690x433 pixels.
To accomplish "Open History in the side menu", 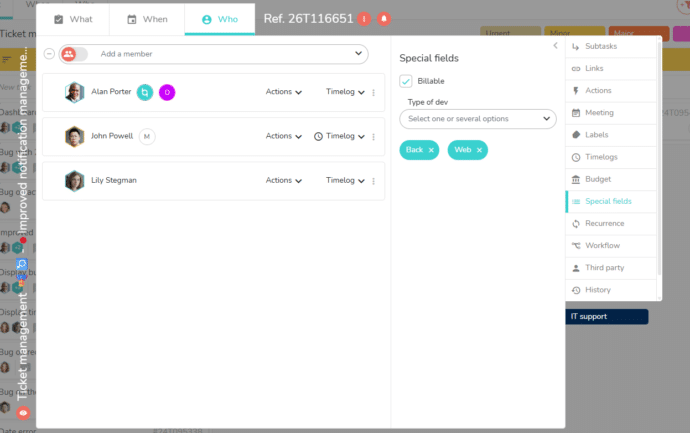I will [611, 290].
